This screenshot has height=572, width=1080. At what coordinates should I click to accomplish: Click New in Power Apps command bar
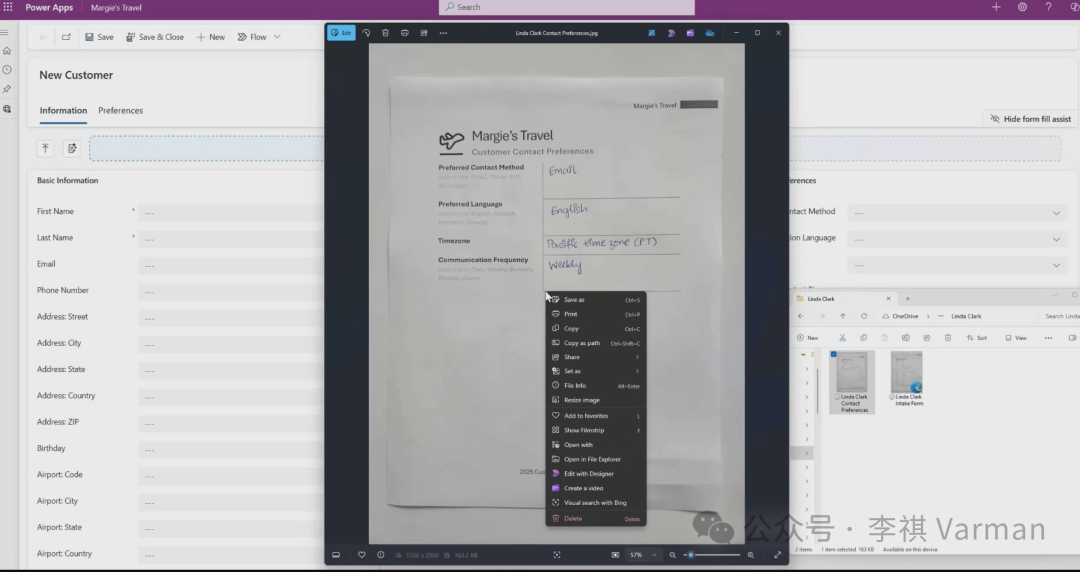coord(211,37)
